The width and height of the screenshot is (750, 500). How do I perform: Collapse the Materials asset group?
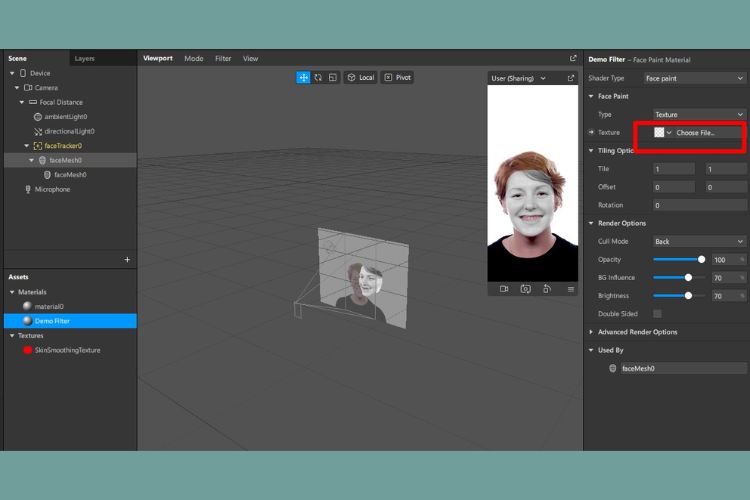tap(12, 292)
